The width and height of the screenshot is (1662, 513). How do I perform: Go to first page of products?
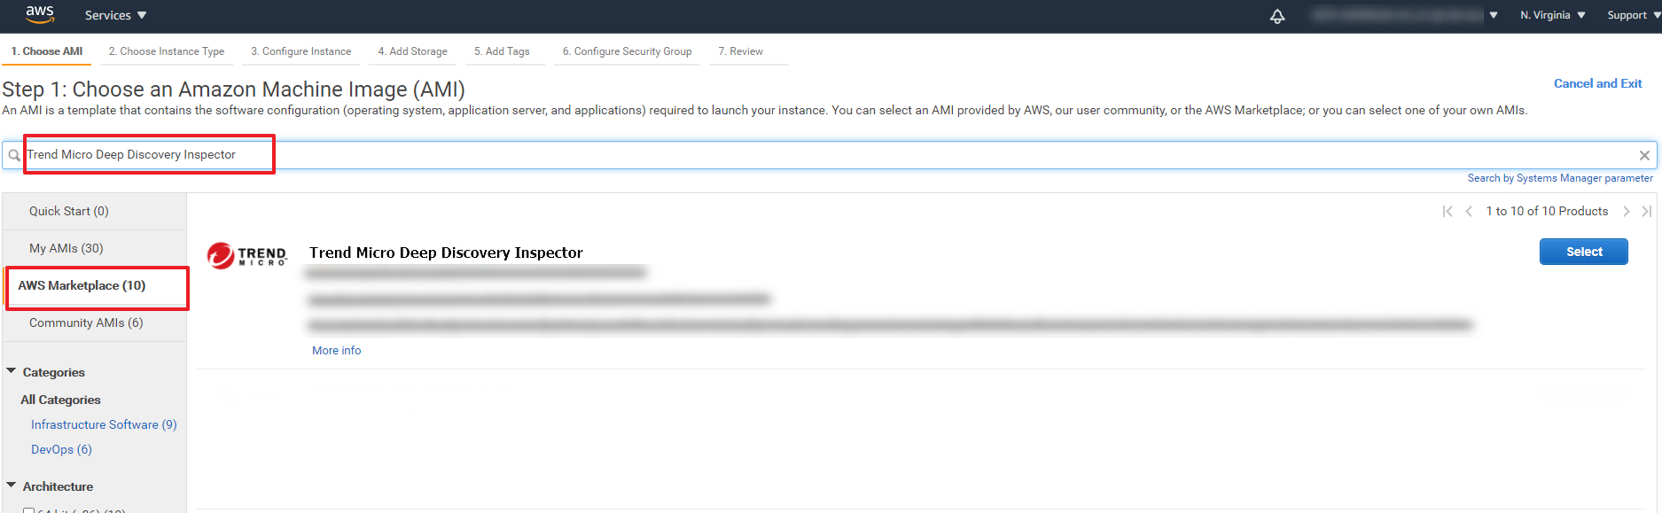point(1447,211)
